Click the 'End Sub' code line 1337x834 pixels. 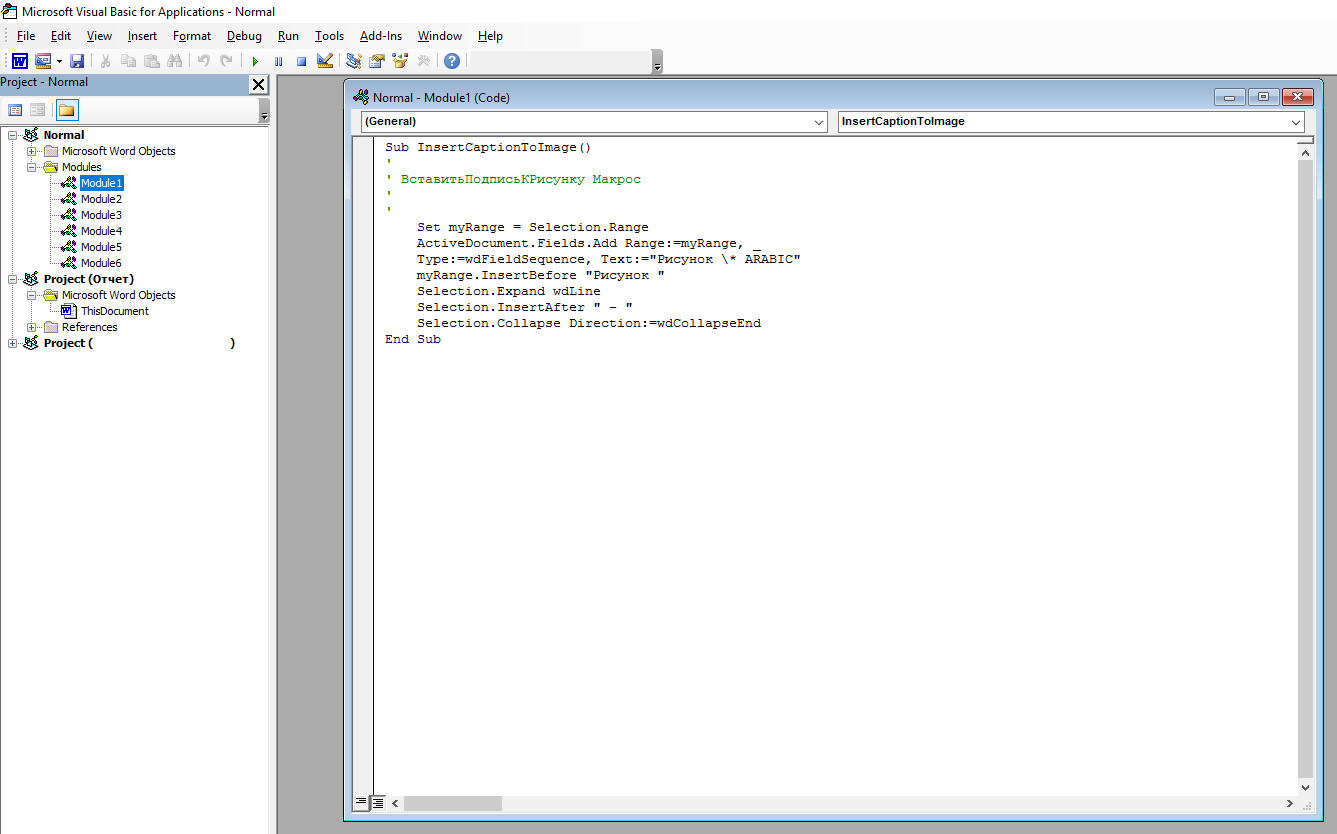(x=413, y=339)
